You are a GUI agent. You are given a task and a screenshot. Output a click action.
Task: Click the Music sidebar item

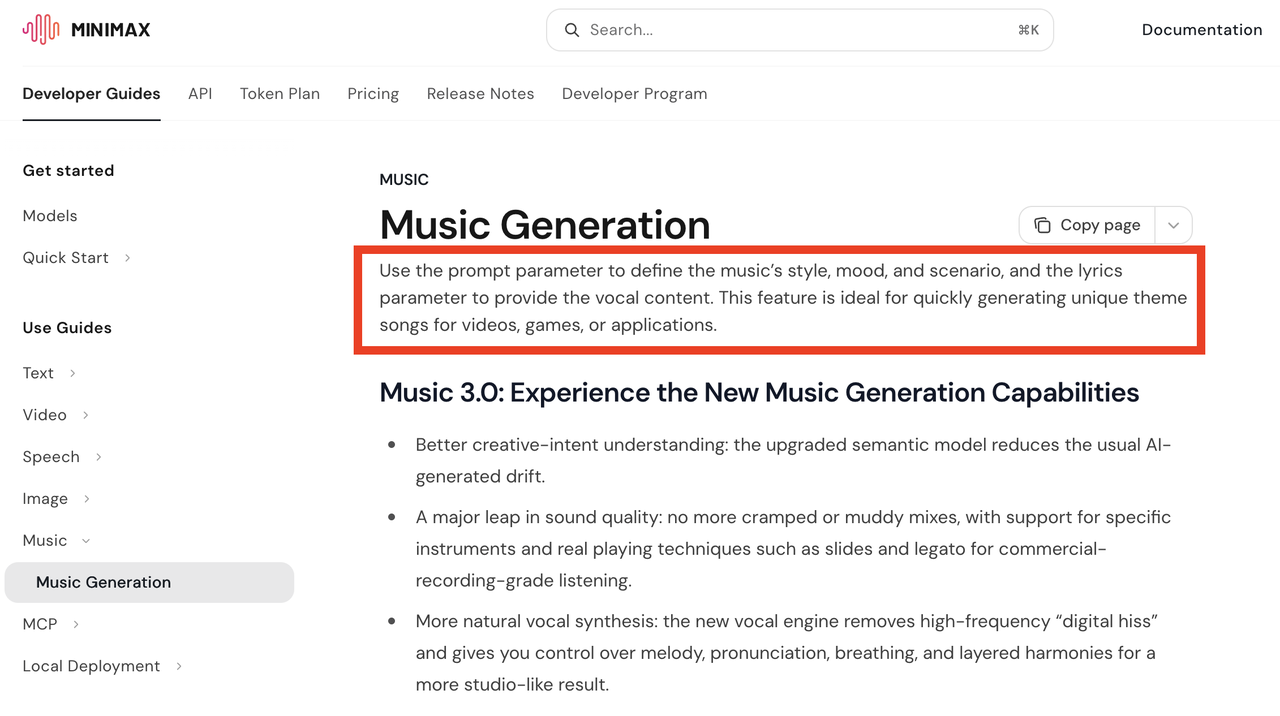(x=45, y=541)
